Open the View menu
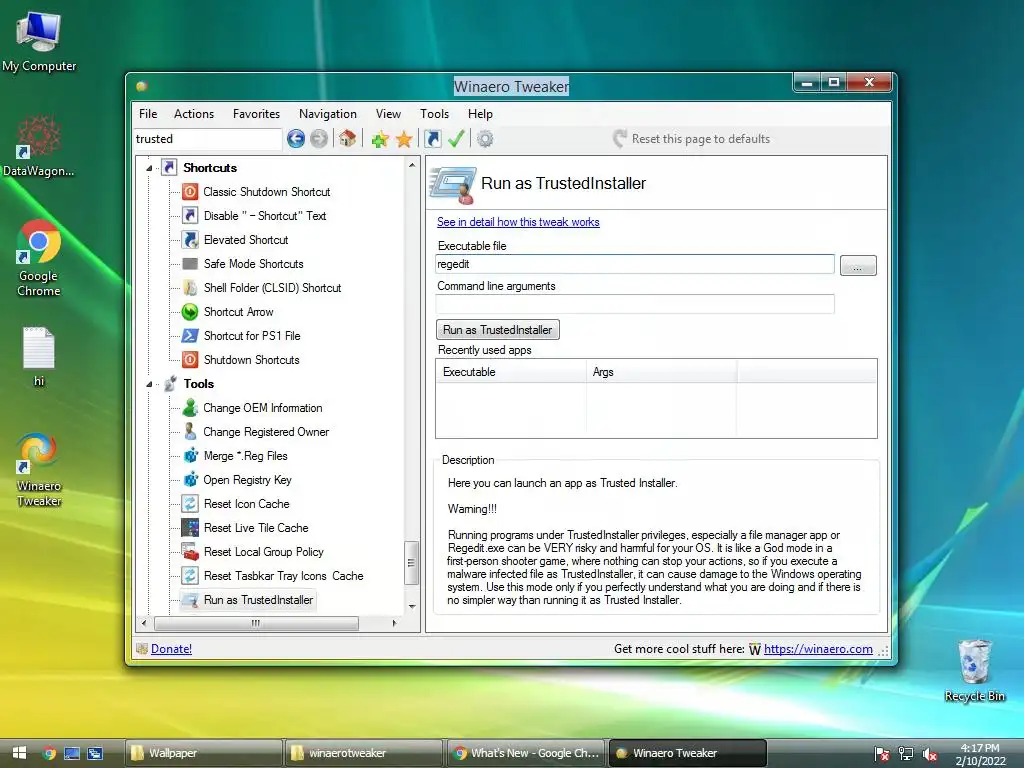This screenshot has width=1024, height=768. (x=388, y=114)
